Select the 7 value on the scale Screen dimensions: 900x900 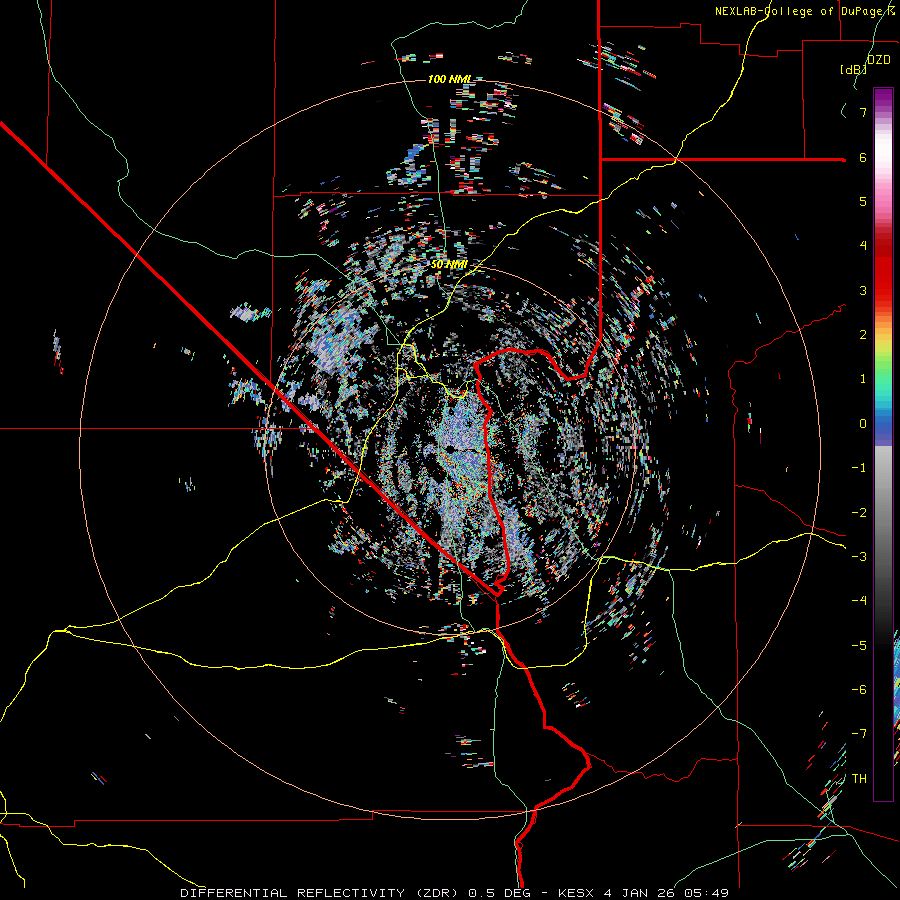click(863, 112)
